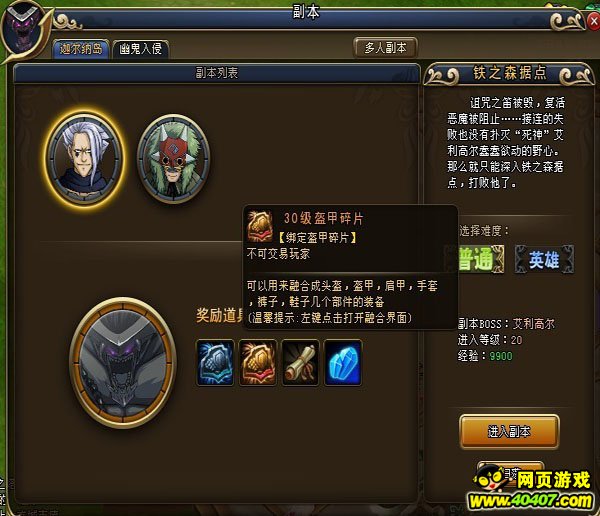Viewport: 600px width, 516px height.
Task: Close the 副本 dungeon window
Action: click(593, 22)
